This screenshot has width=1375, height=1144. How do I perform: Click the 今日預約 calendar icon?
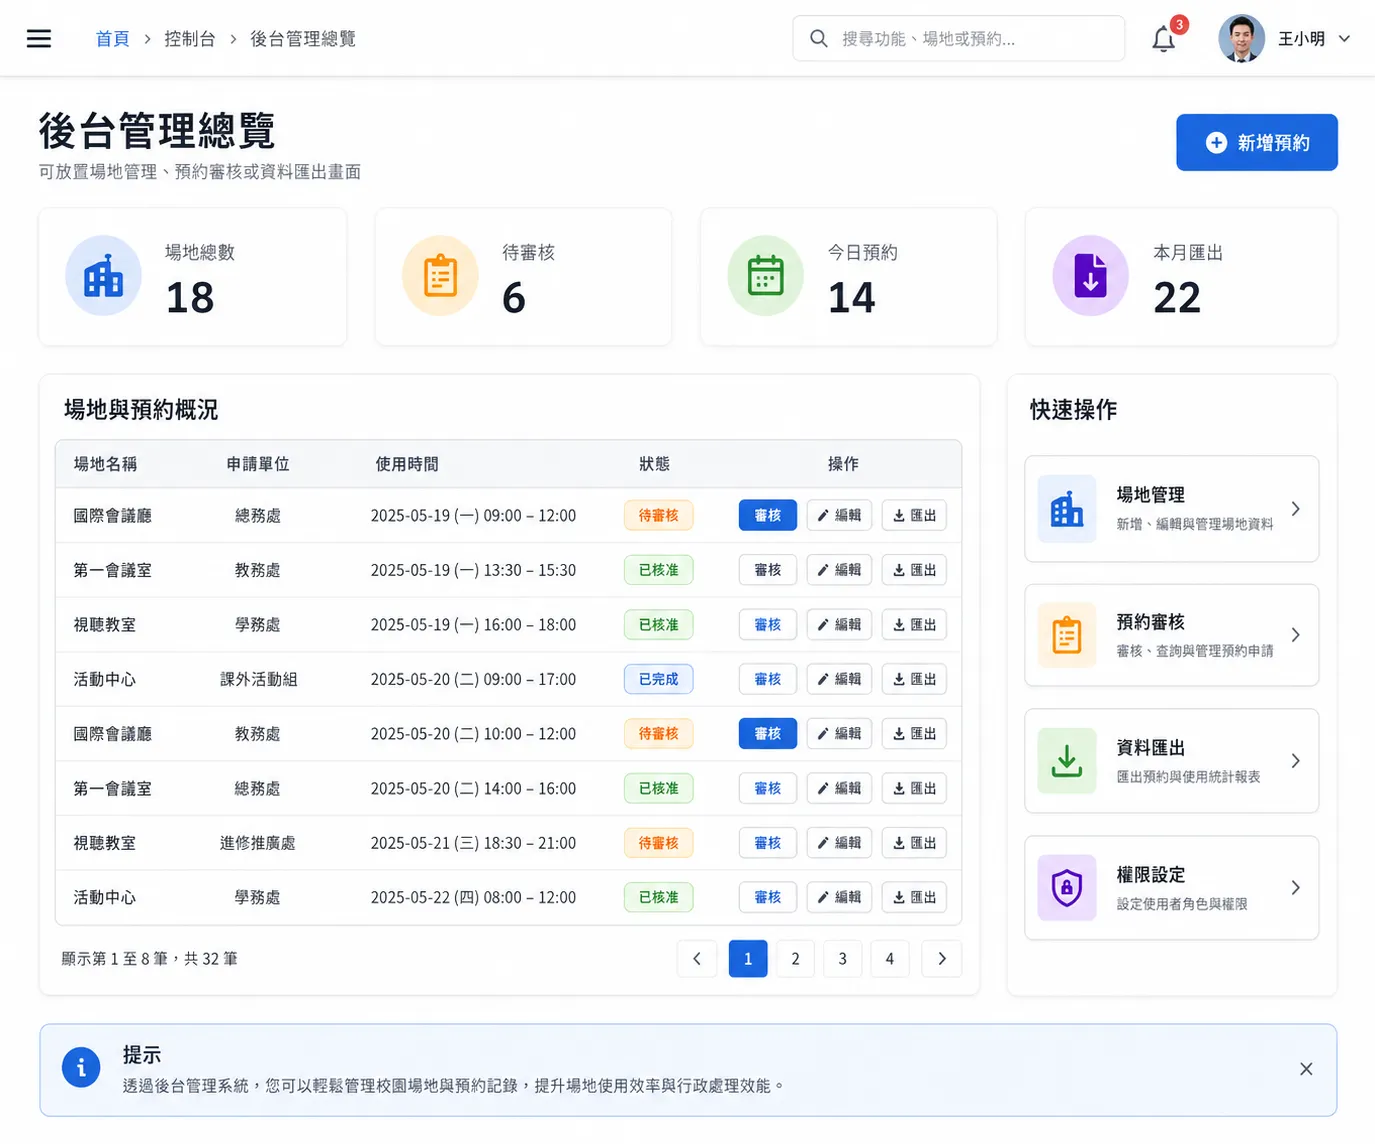(765, 276)
